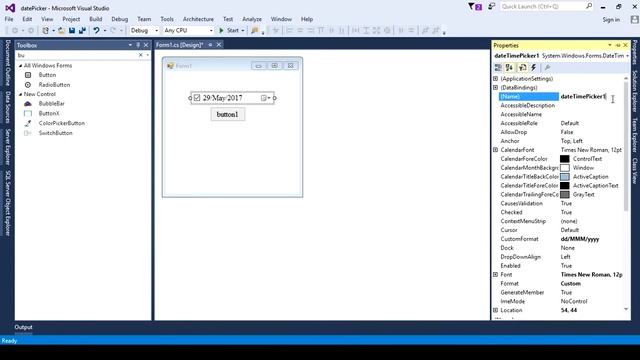The width and height of the screenshot is (640, 360).
Task: Open the File menu
Action: 9,19
